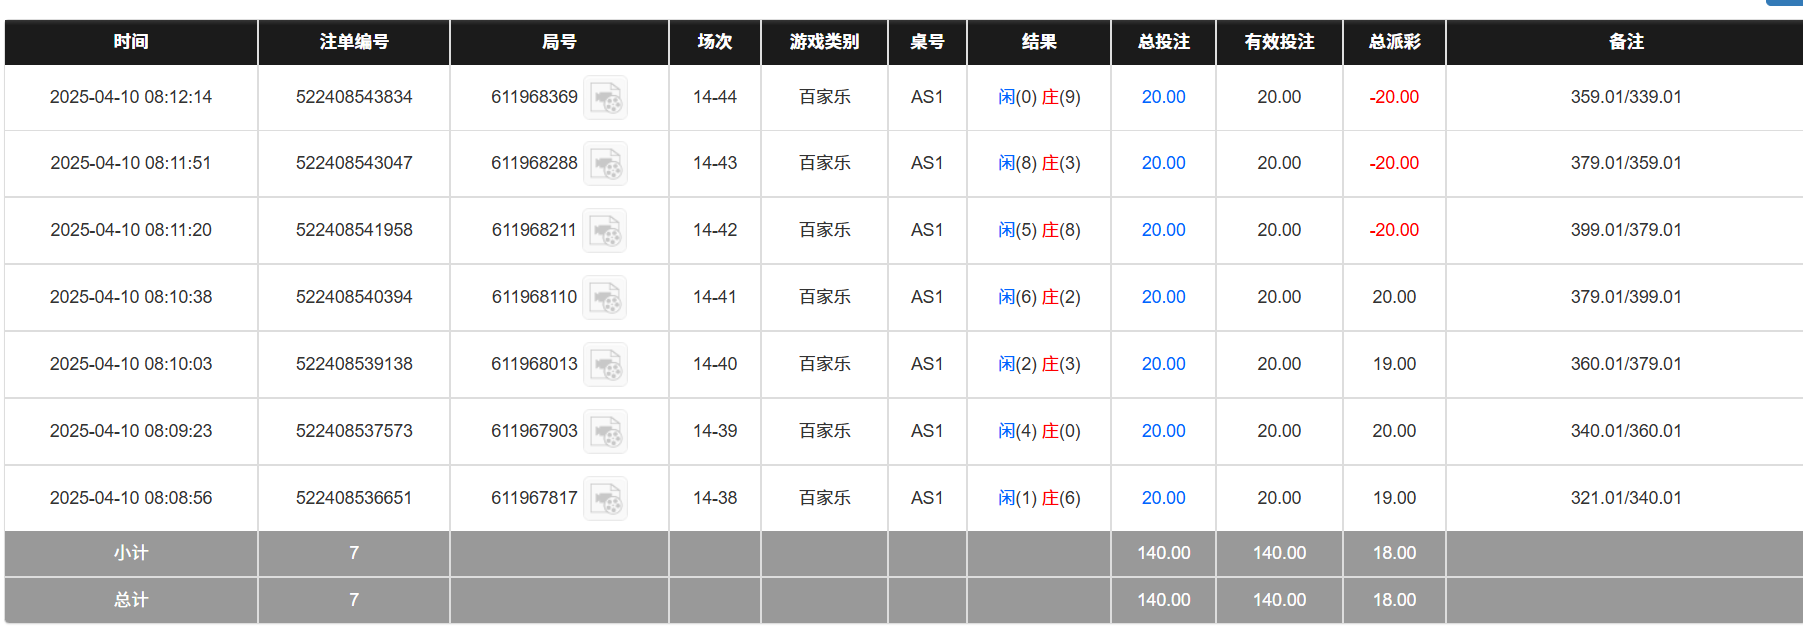
Task: Click result 闲(0) for round 14-44
Action: coord(1012,97)
